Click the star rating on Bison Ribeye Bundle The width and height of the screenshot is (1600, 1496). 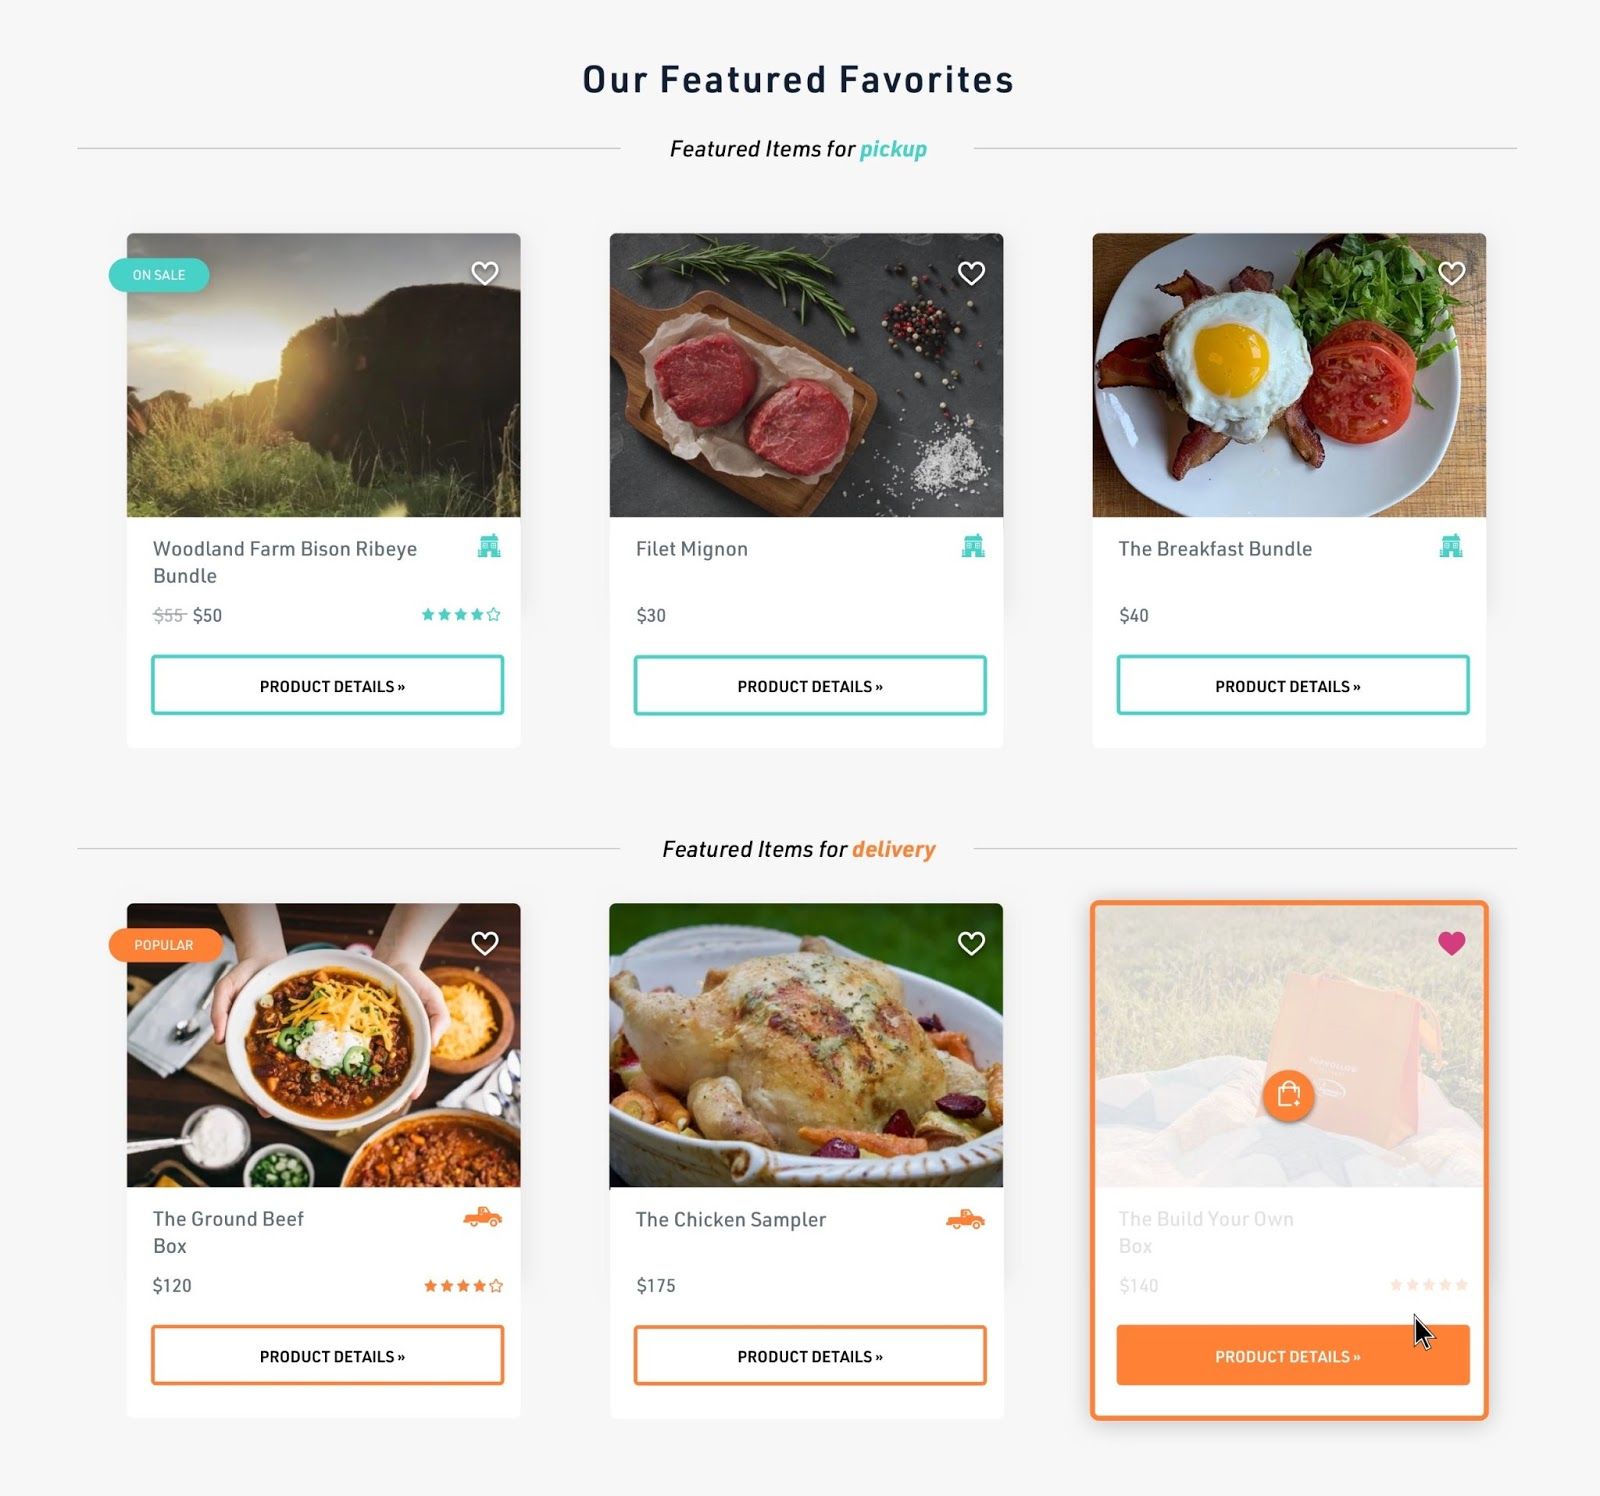[461, 614]
